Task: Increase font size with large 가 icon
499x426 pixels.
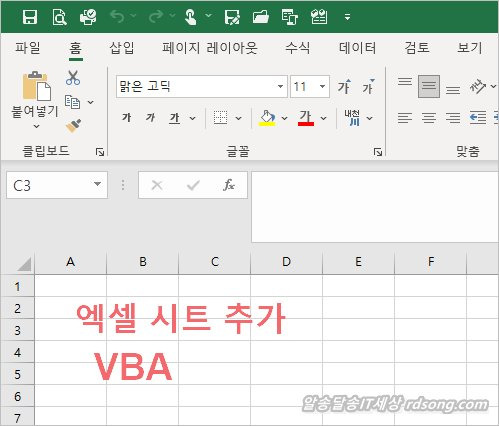Action: [x=344, y=87]
